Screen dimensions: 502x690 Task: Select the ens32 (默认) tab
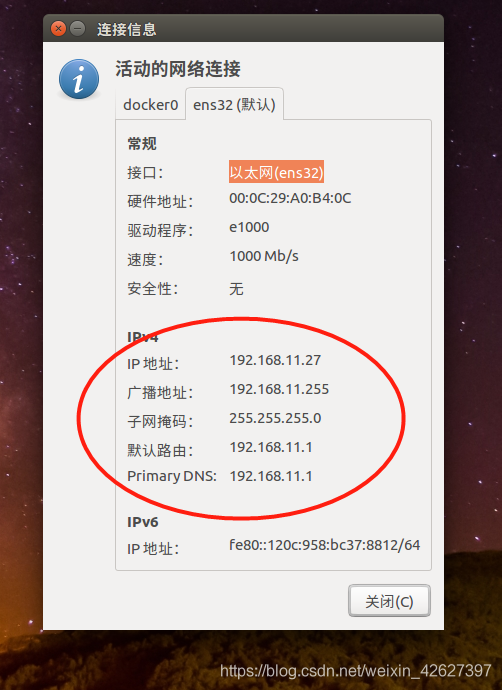click(x=234, y=104)
